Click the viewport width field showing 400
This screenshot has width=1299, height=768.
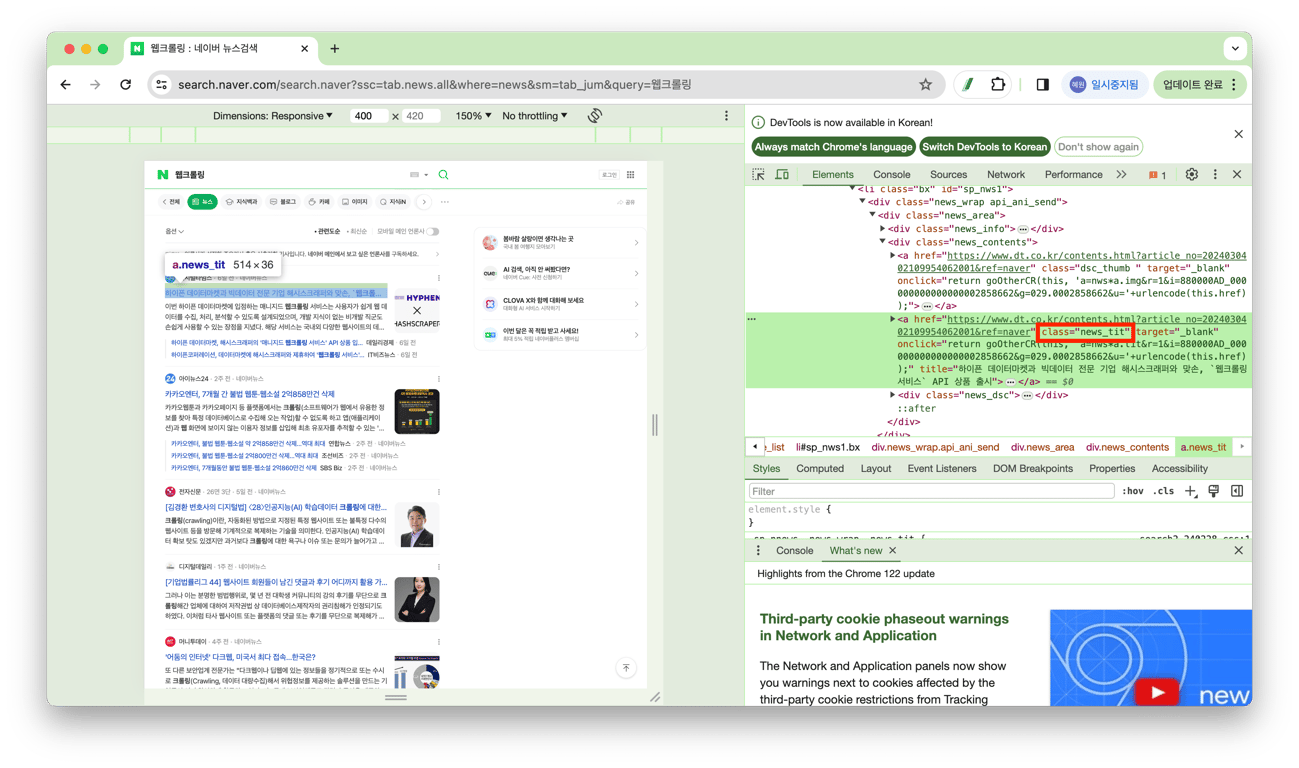[368, 116]
